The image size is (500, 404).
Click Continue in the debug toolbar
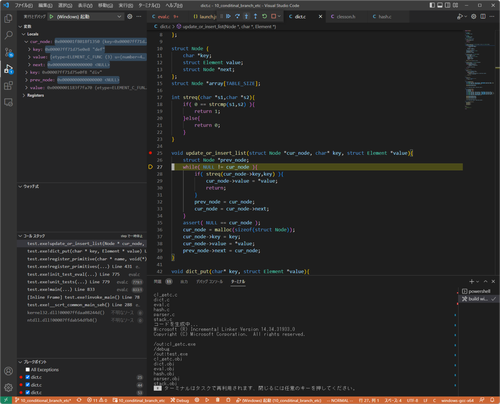228,16
